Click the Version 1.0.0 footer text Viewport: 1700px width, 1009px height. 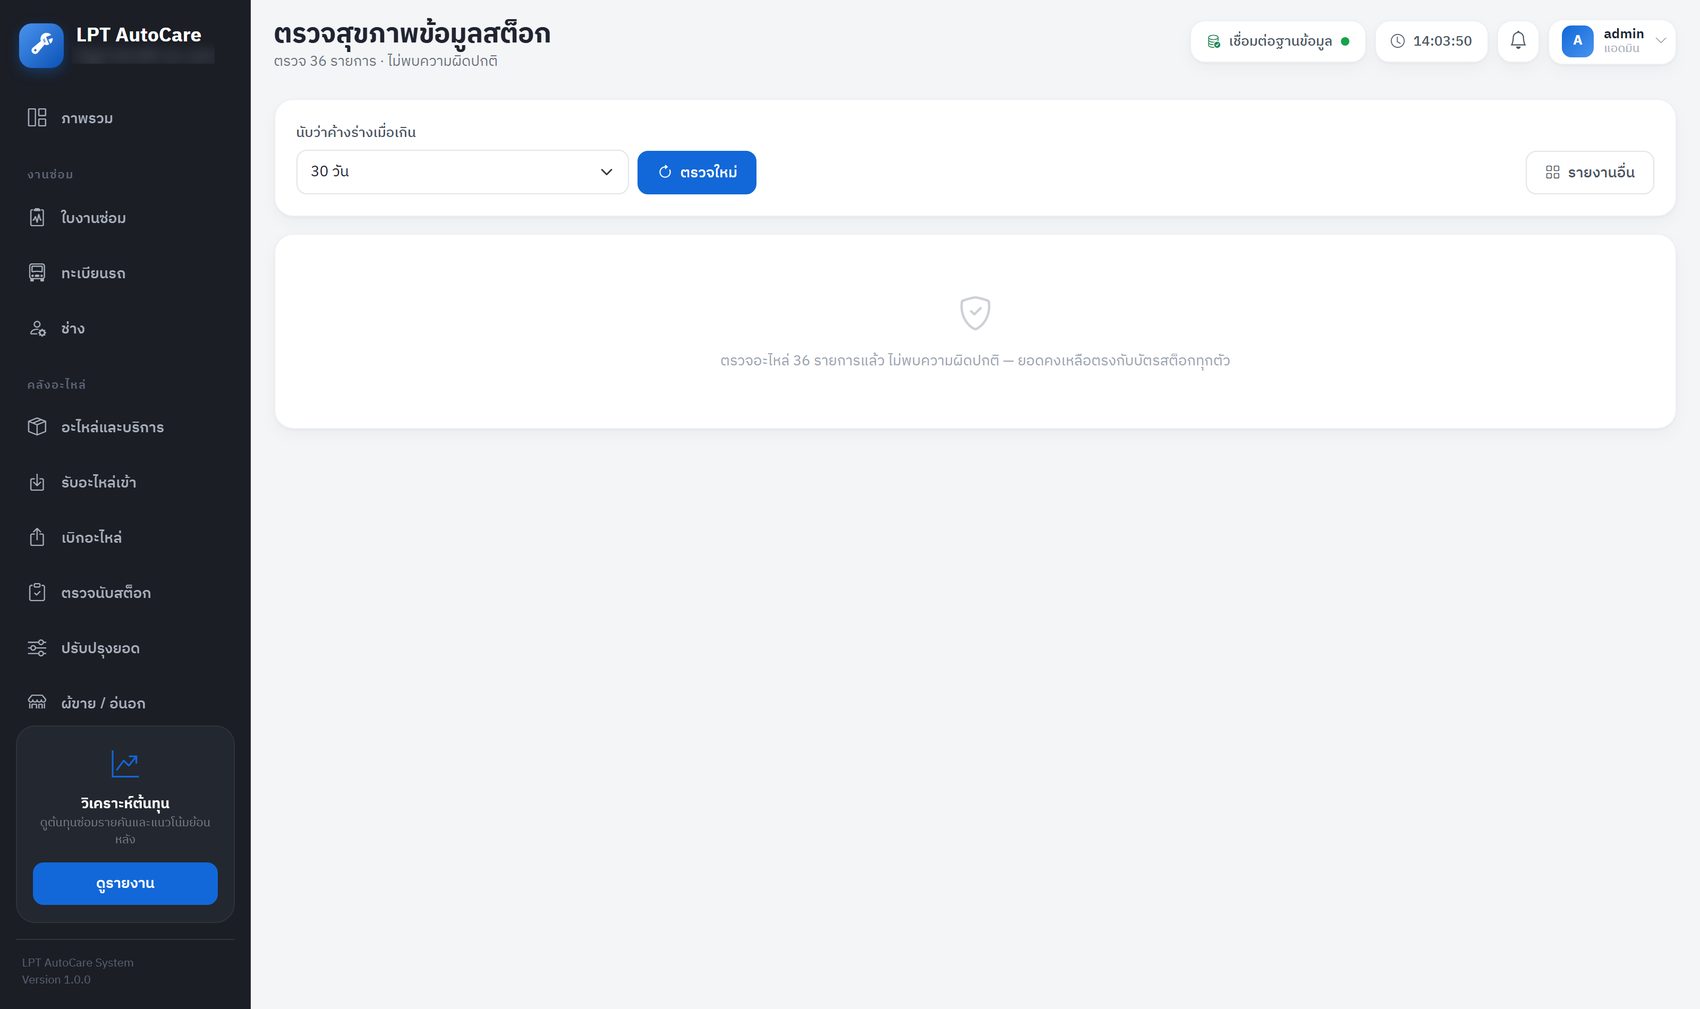click(x=56, y=980)
